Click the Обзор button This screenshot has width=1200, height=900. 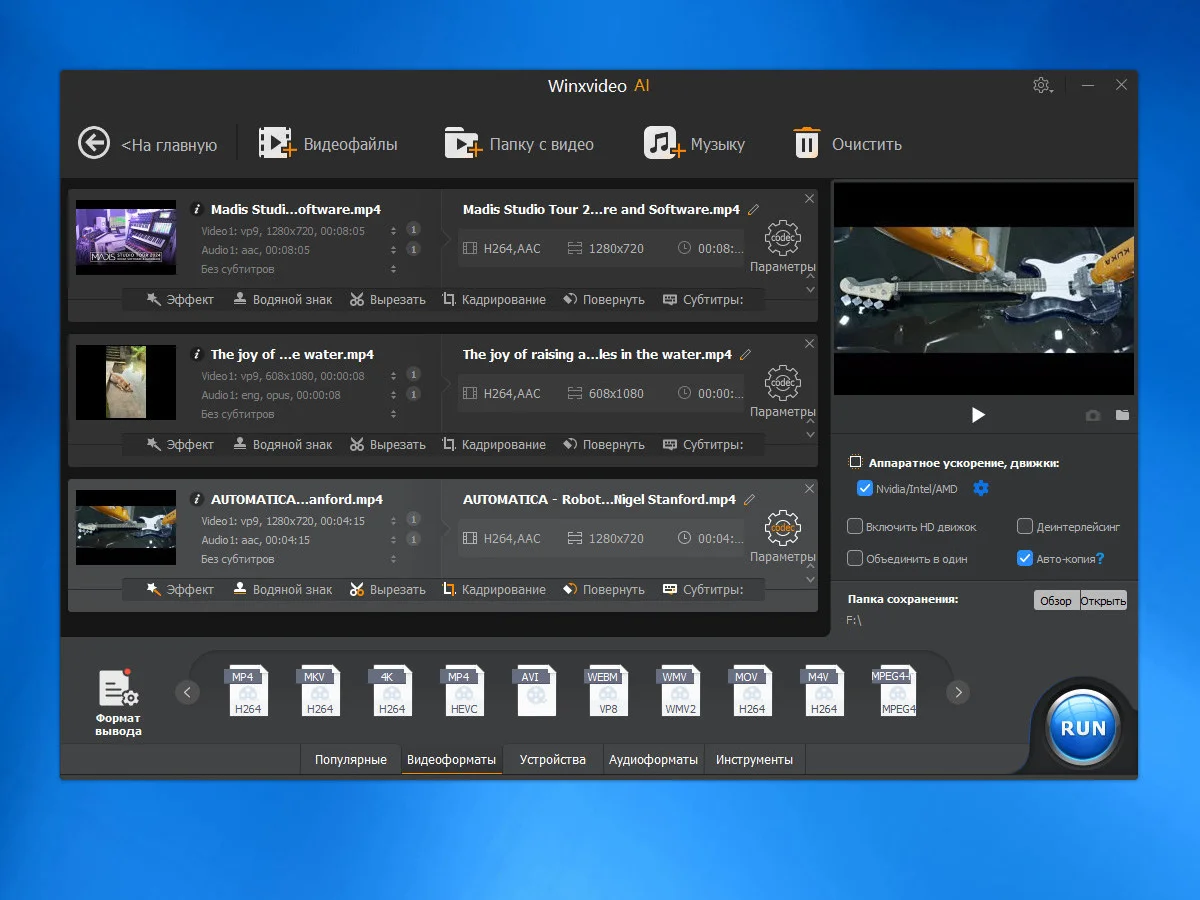click(x=1056, y=600)
